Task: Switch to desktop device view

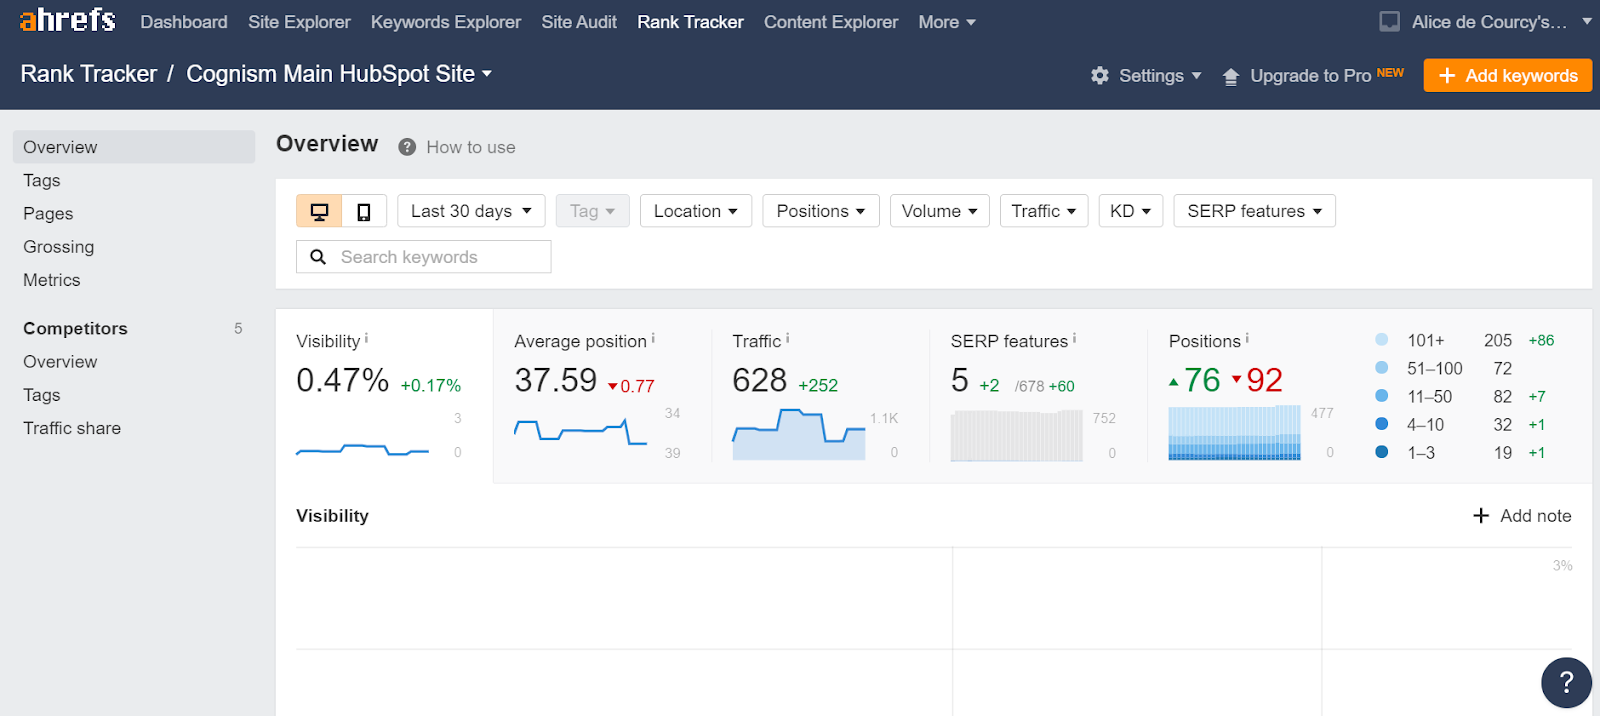Action: (x=319, y=211)
